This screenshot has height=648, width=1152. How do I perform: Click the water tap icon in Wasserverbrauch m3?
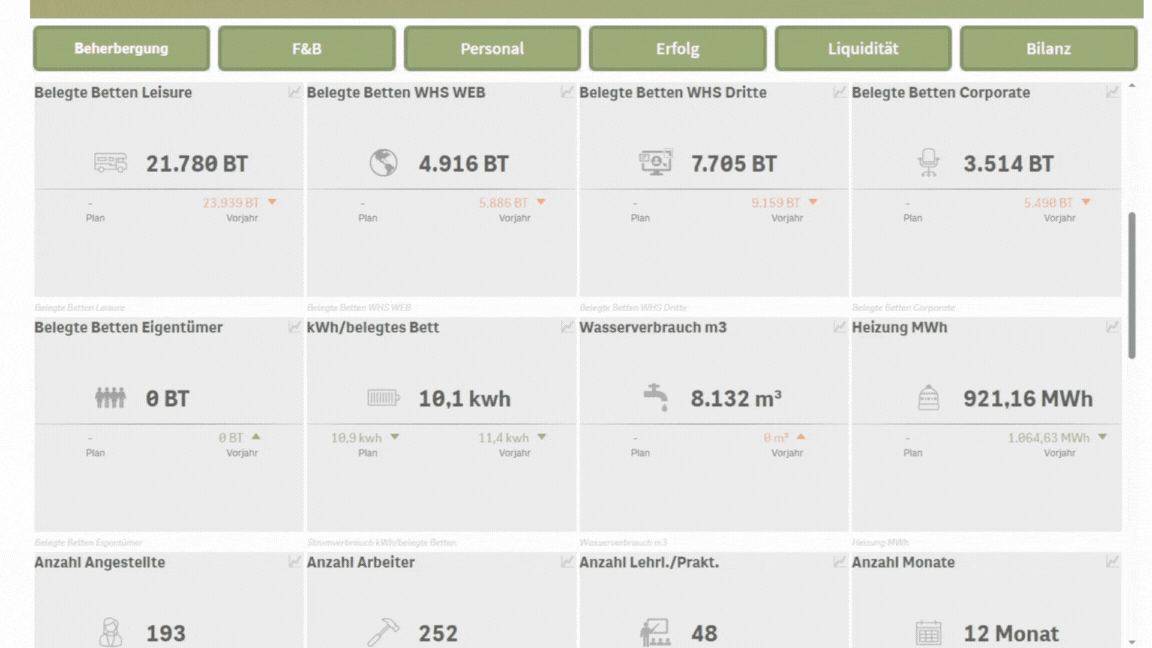point(656,398)
